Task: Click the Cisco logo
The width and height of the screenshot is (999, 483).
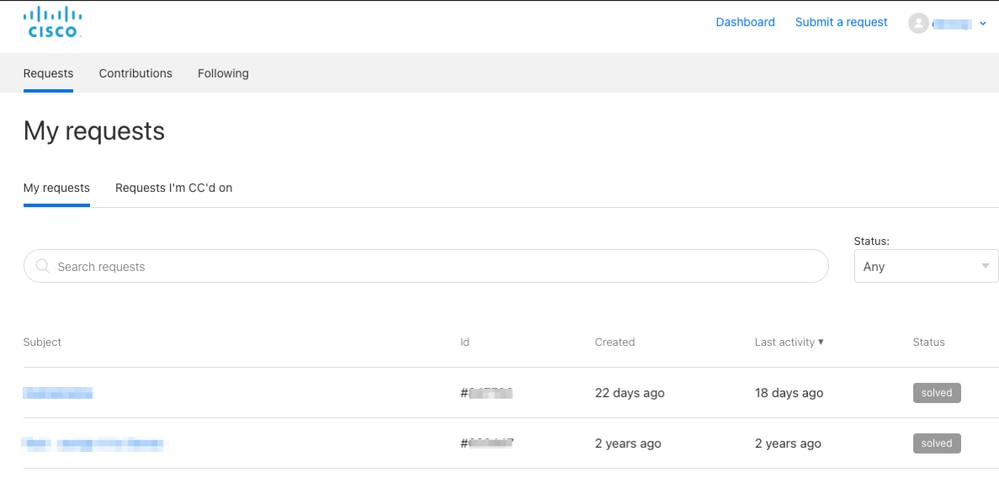Action: [52, 22]
